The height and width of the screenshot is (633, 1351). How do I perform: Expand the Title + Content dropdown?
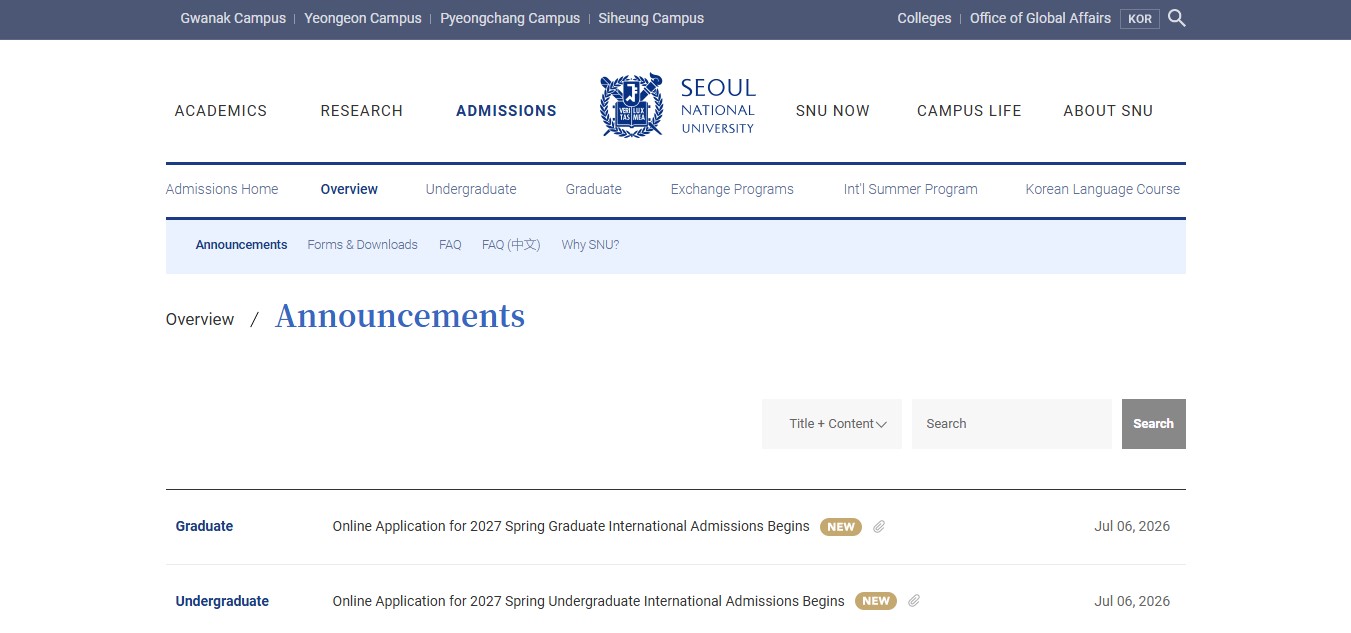coord(832,424)
